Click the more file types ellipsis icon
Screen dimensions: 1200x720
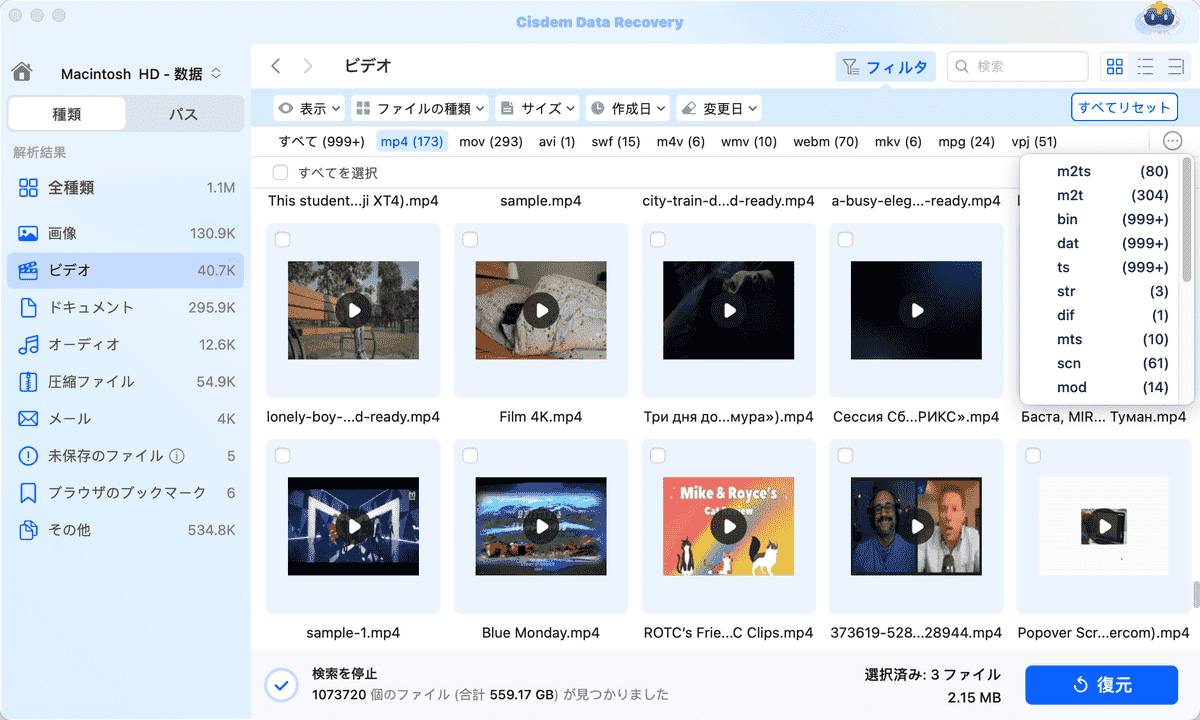coord(1173,142)
